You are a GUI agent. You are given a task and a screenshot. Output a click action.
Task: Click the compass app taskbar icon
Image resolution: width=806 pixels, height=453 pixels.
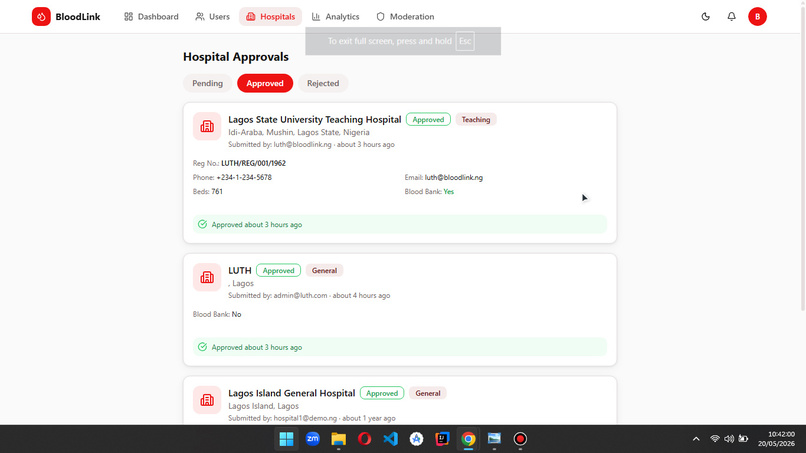click(x=416, y=439)
